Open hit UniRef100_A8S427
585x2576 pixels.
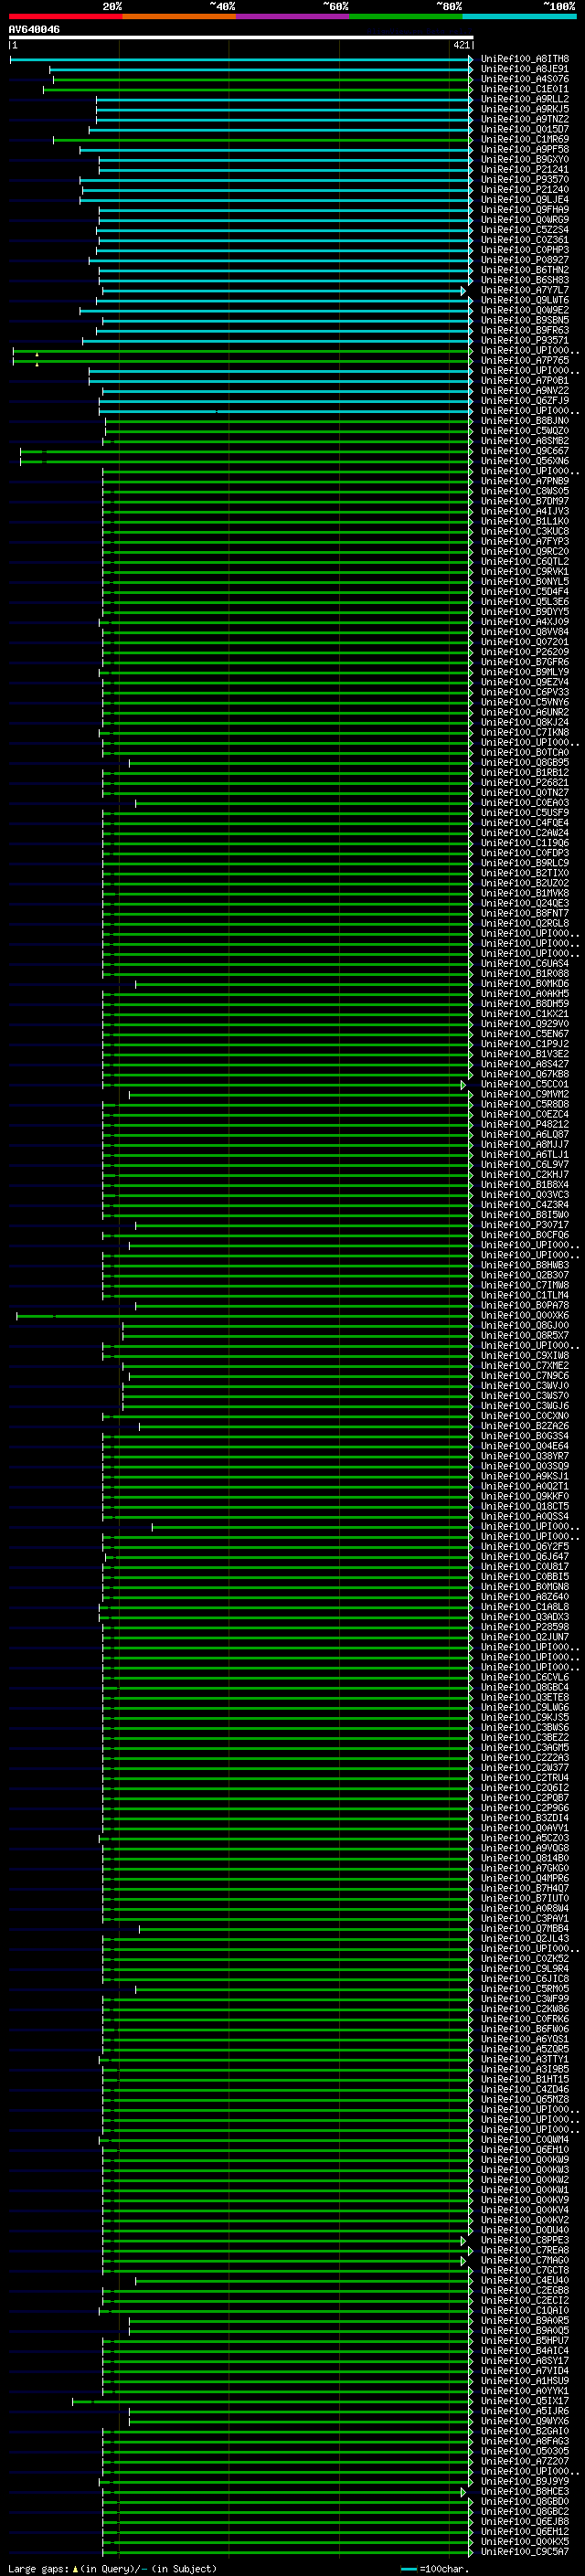coord(525,1064)
